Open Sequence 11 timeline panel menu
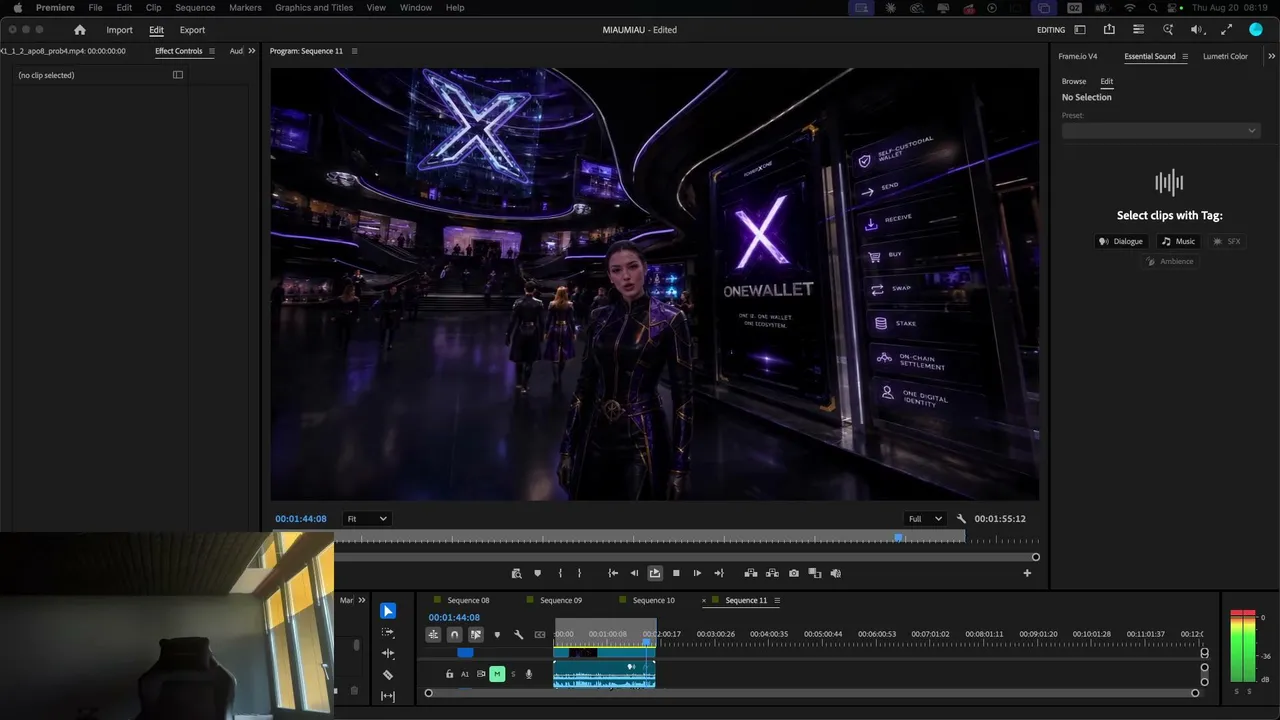The width and height of the screenshot is (1280, 720). point(777,601)
